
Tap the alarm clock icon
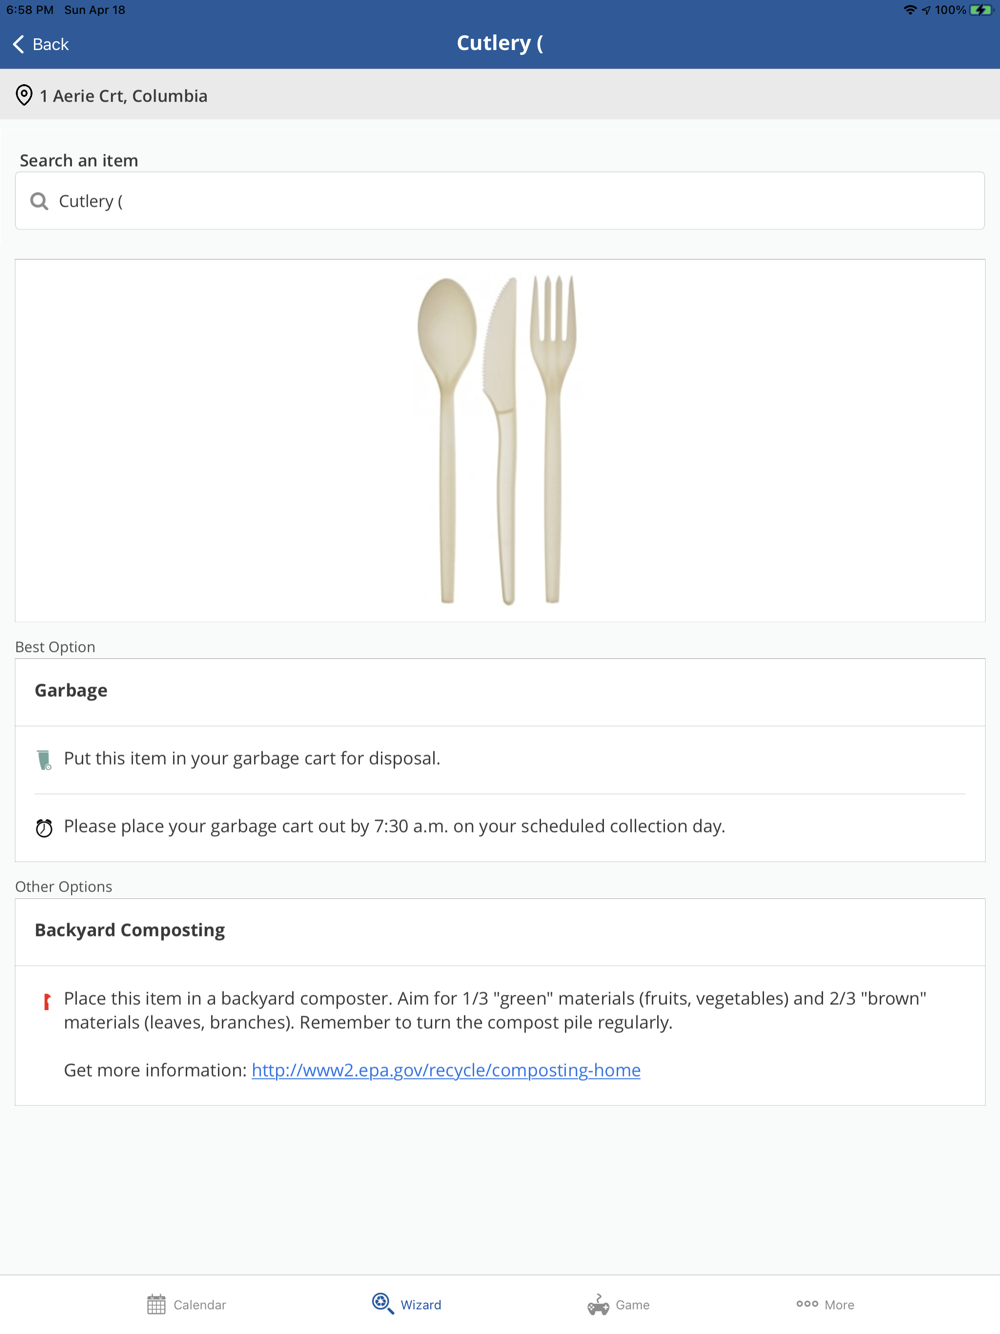(x=44, y=828)
